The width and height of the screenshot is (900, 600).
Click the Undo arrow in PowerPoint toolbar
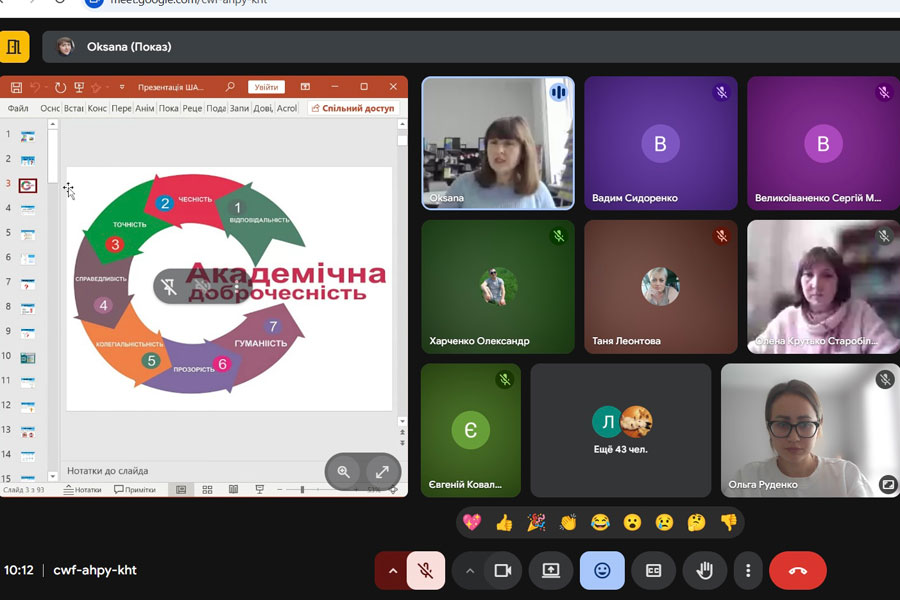(34, 87)
